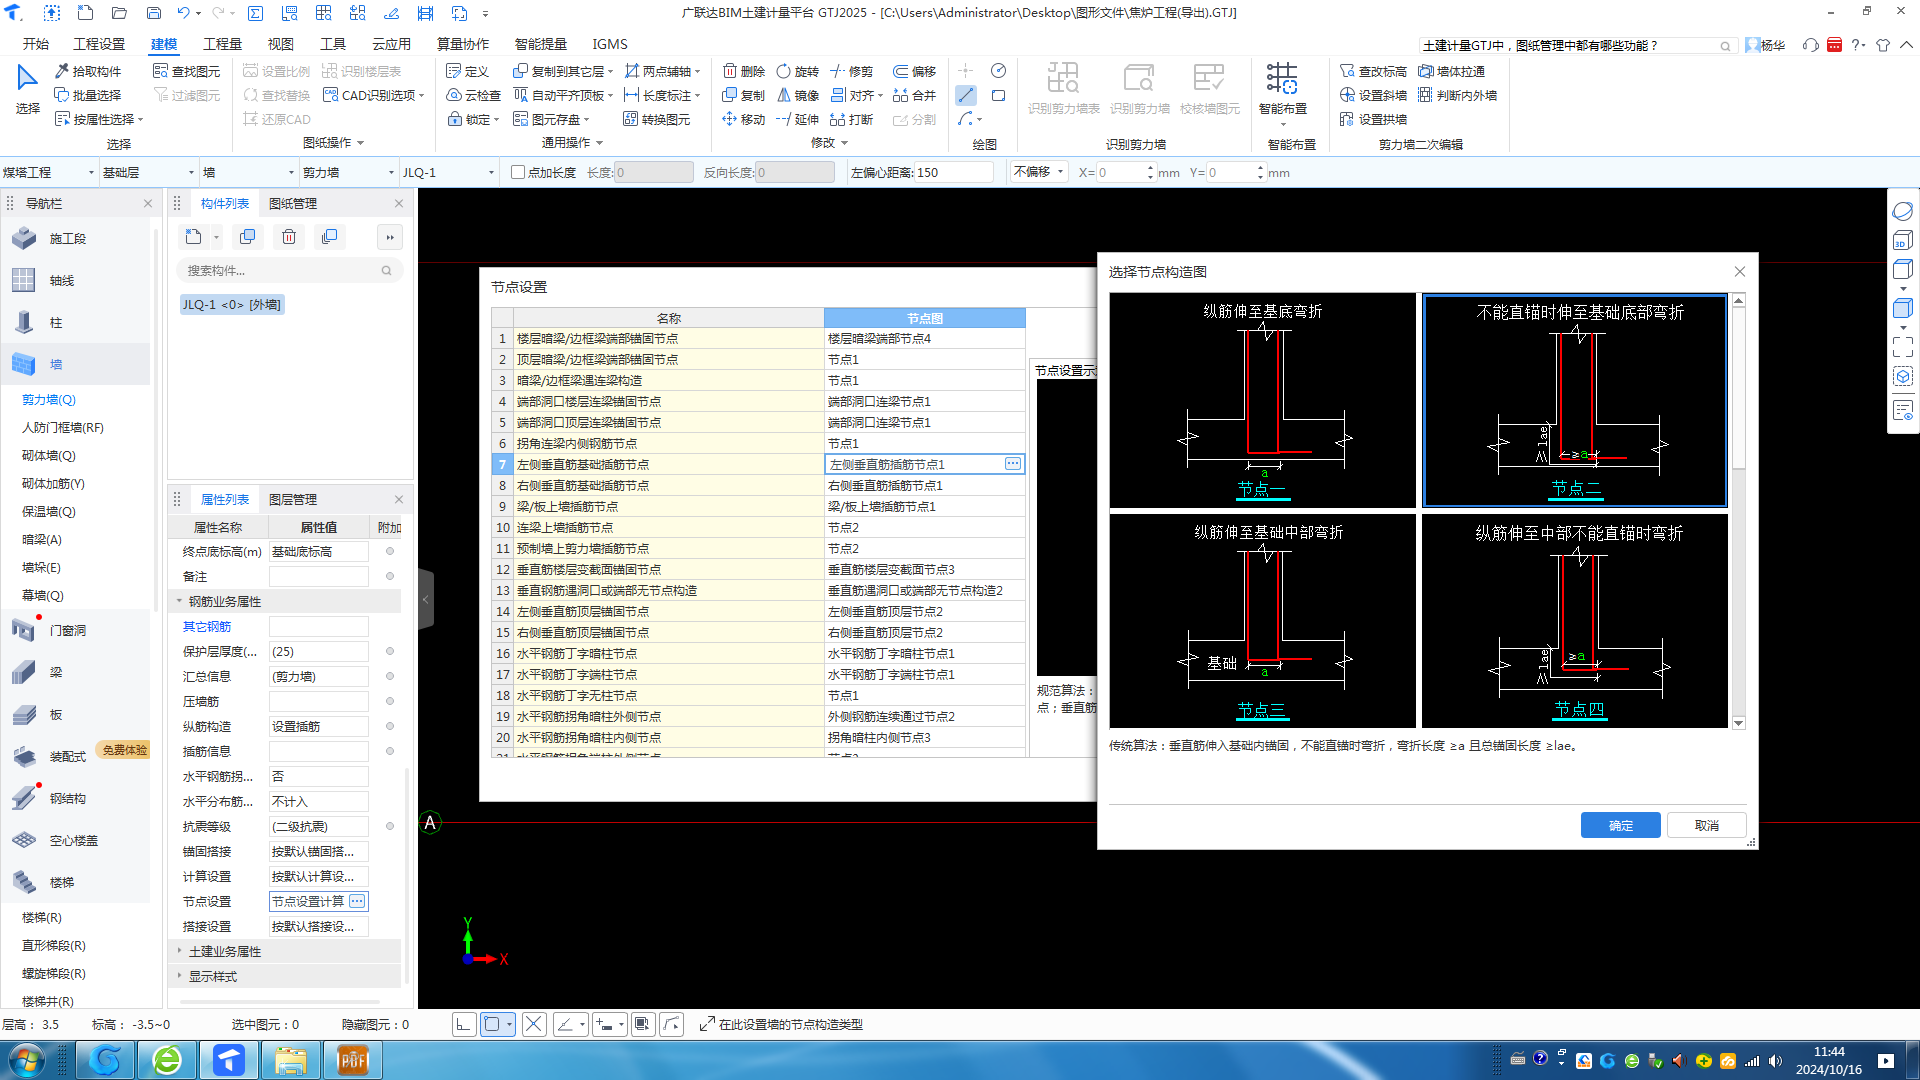Viewport: 1920px width, 1080px height.
Task: Click the 定义 define icon
Action: pos(467,71)
